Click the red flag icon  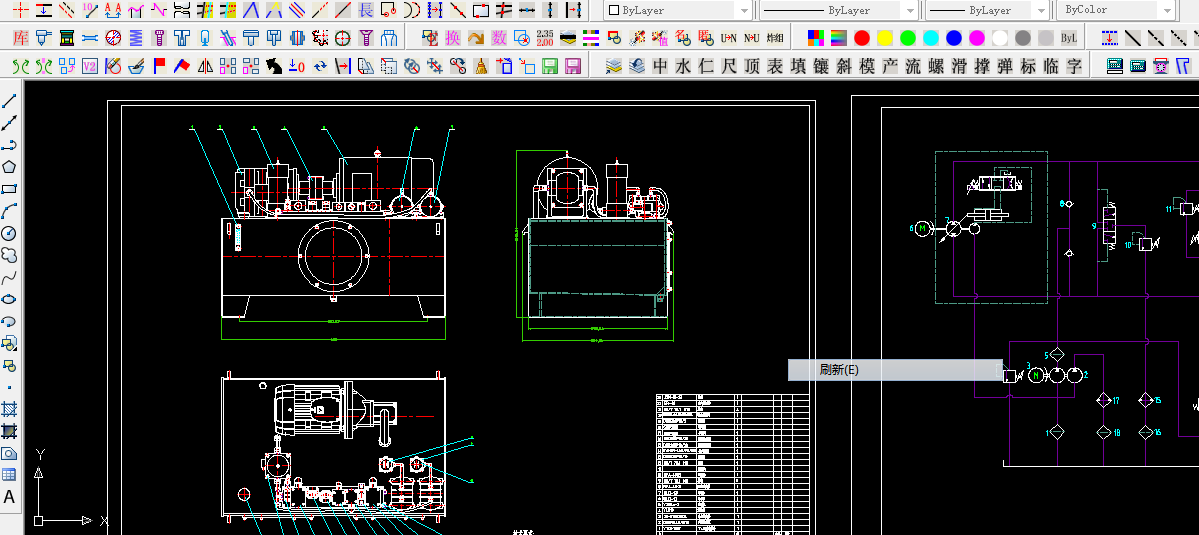tap(159, 66)
